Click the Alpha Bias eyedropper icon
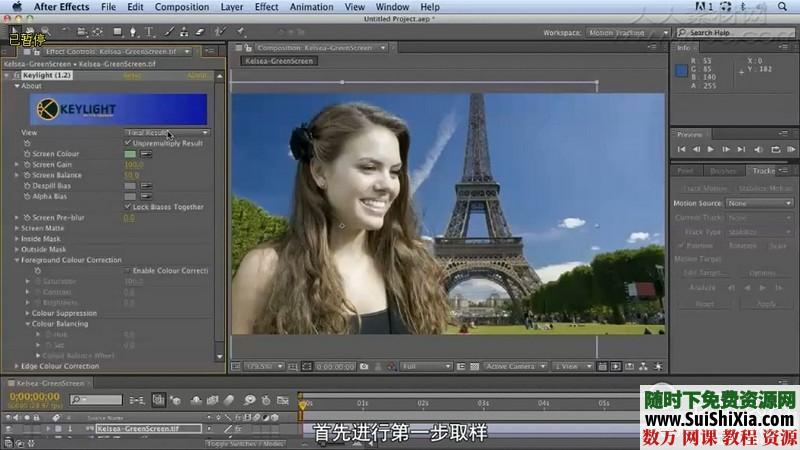 point(146,196)
